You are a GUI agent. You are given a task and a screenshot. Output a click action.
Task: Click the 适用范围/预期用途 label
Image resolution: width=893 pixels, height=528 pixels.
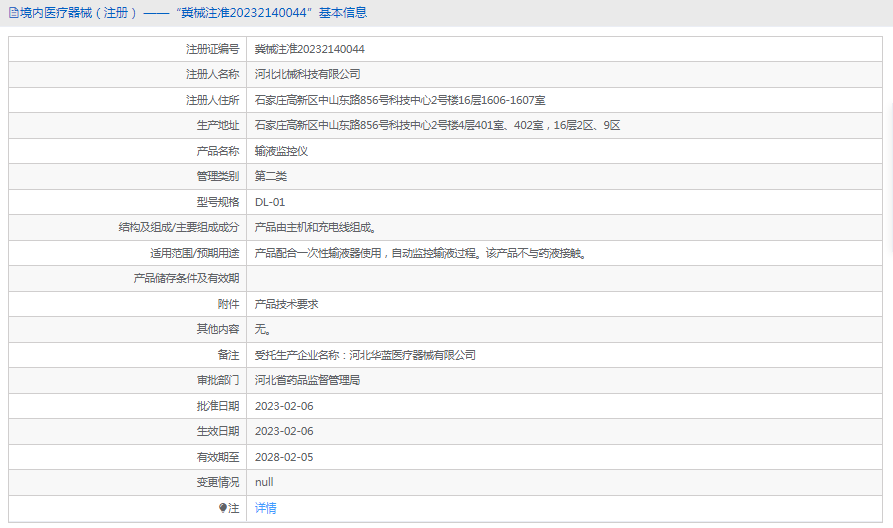[x=195, y=253]
